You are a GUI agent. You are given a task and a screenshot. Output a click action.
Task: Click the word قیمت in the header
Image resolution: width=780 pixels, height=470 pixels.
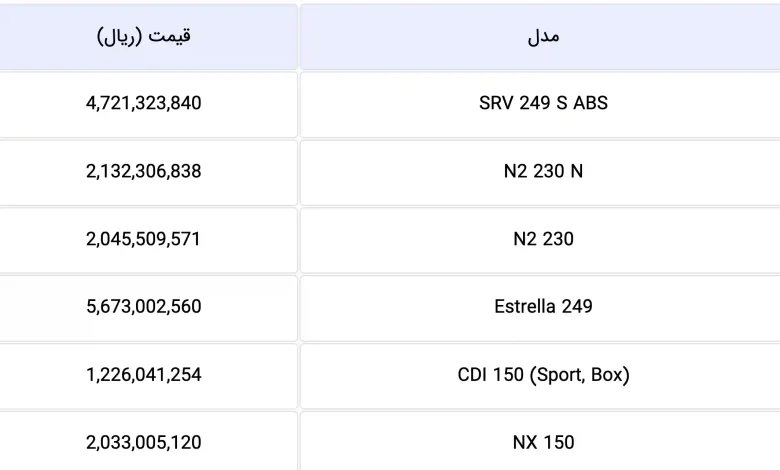(169, 36)
